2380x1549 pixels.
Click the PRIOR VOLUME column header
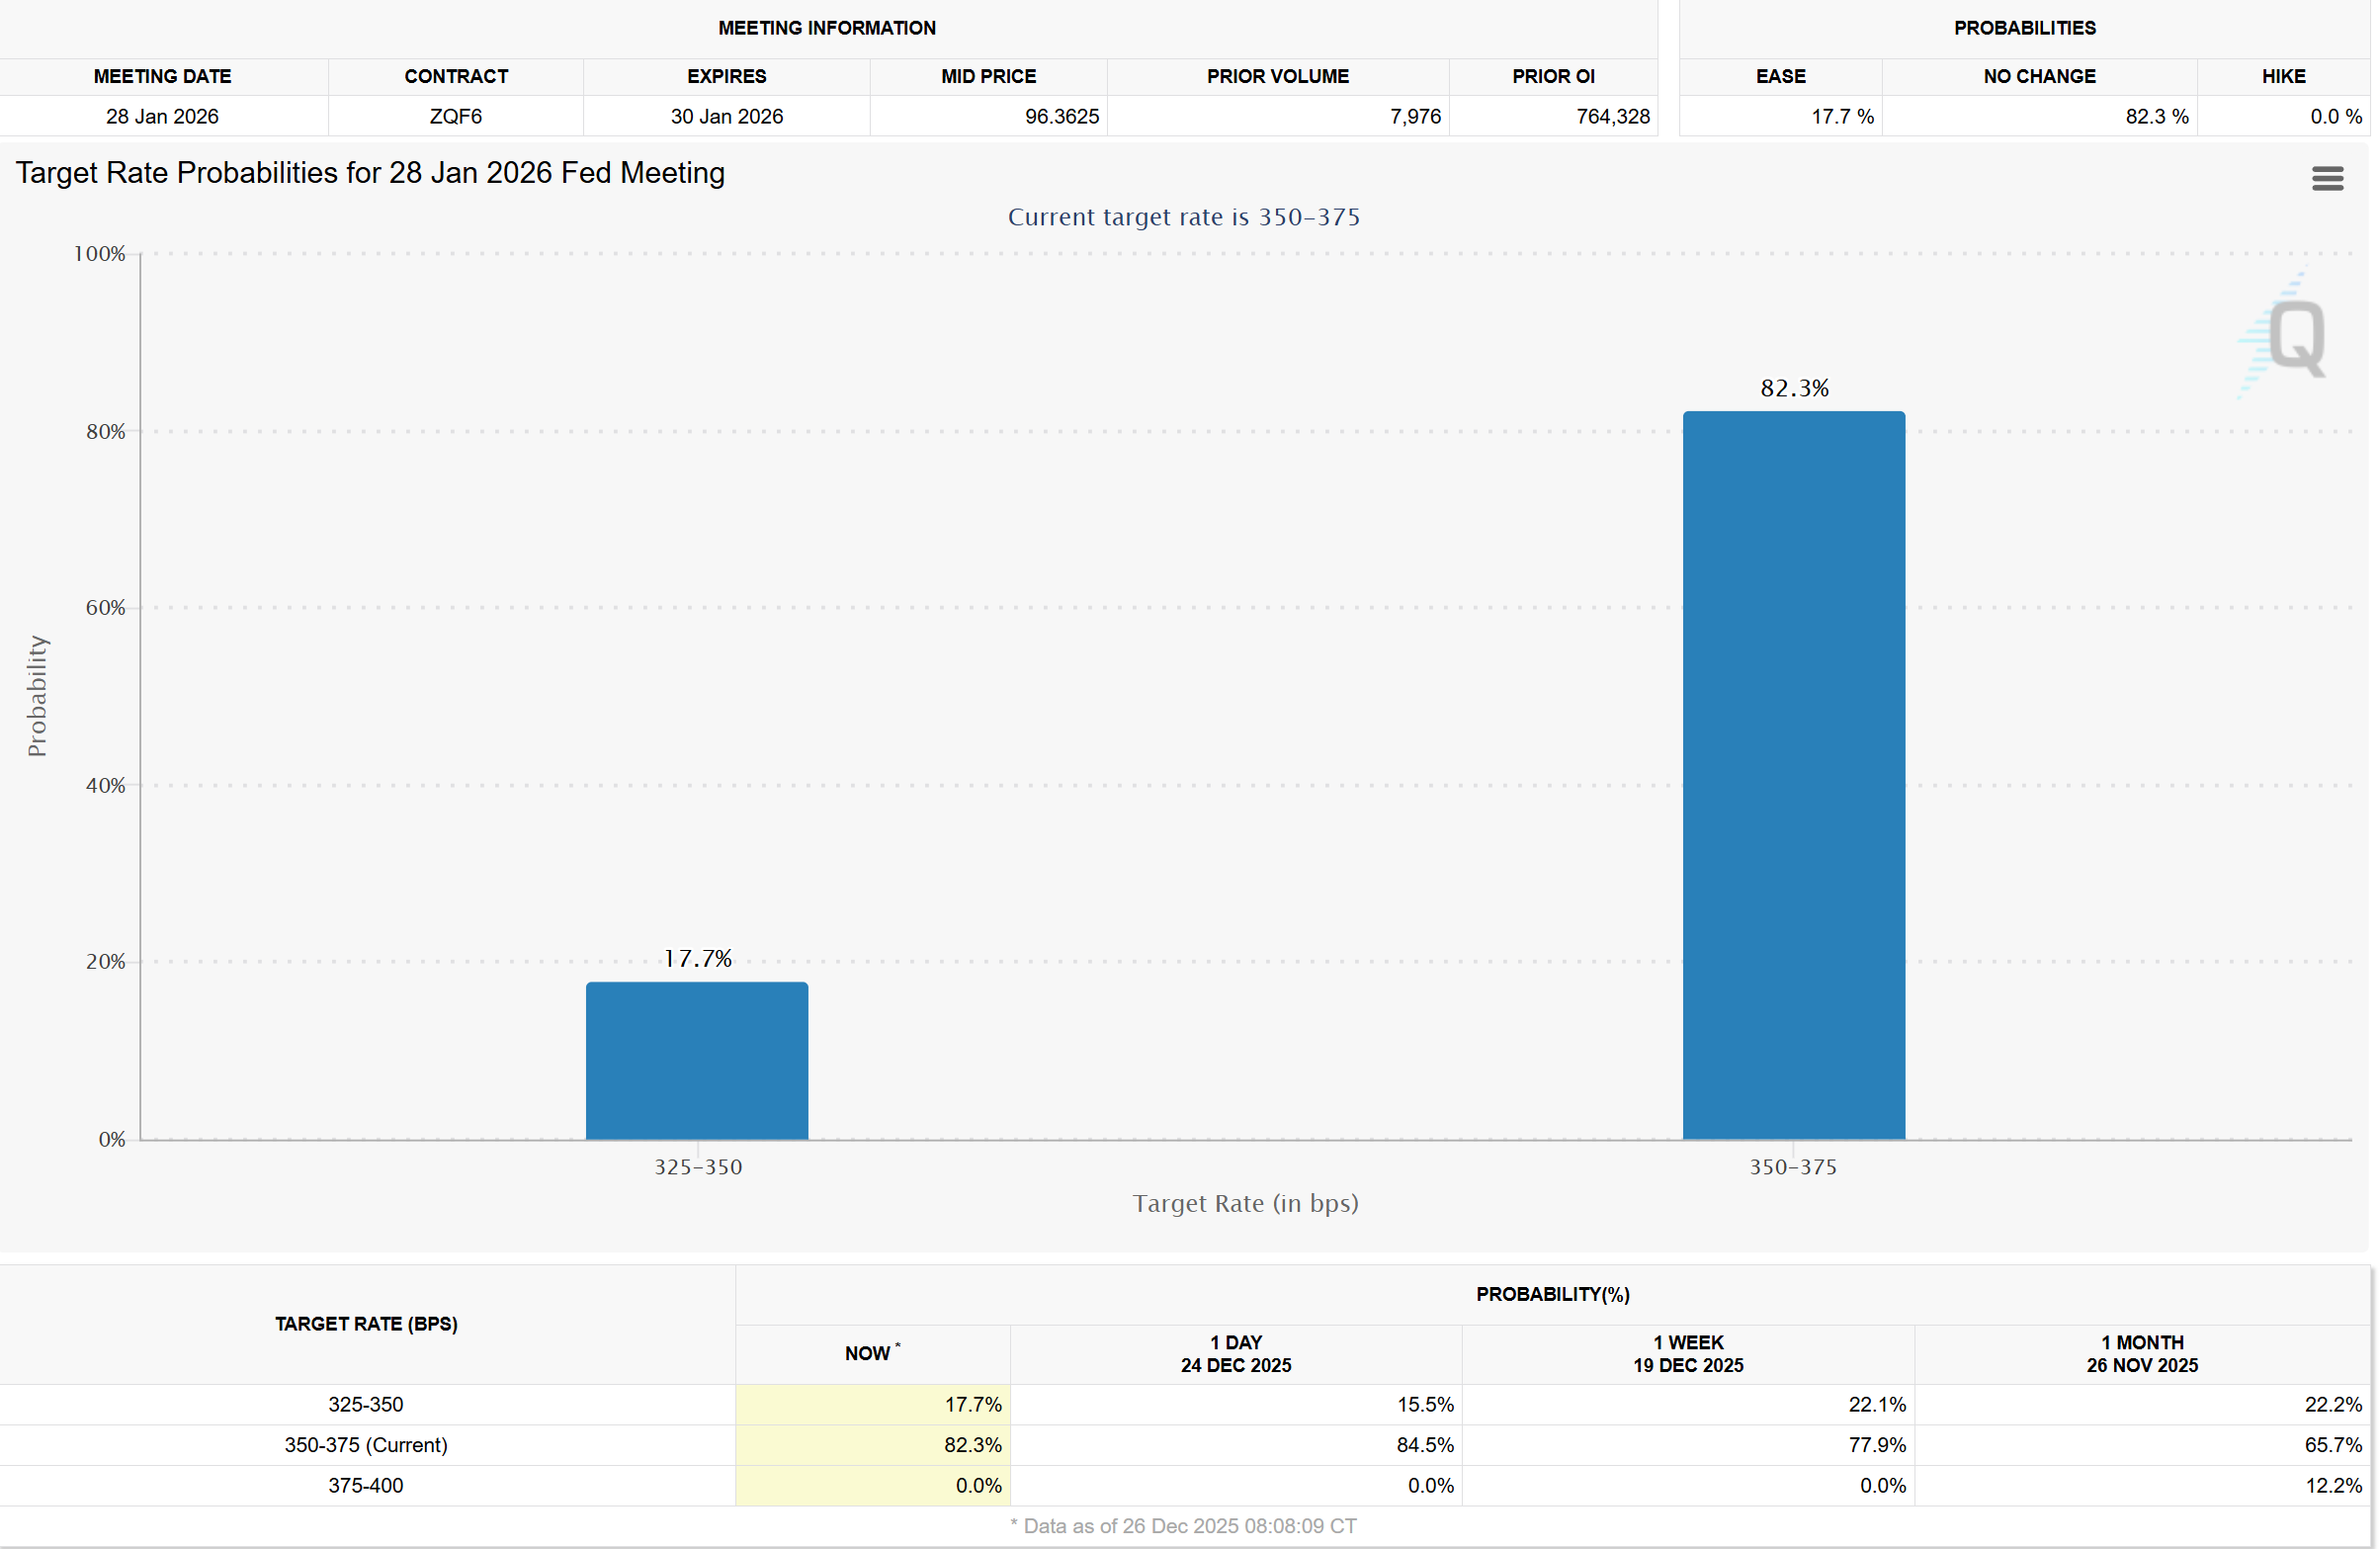pyautogui.click(x=1277, y=76)
